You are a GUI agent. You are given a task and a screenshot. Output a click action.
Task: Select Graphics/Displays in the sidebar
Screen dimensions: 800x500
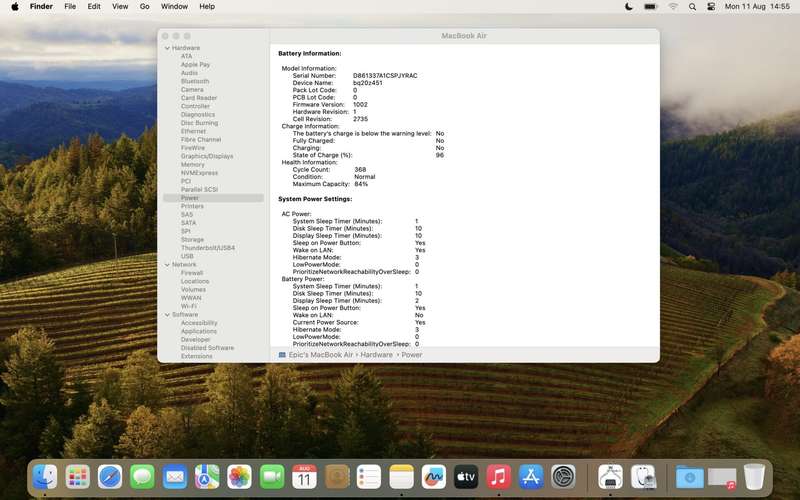[x=207, y=156]
